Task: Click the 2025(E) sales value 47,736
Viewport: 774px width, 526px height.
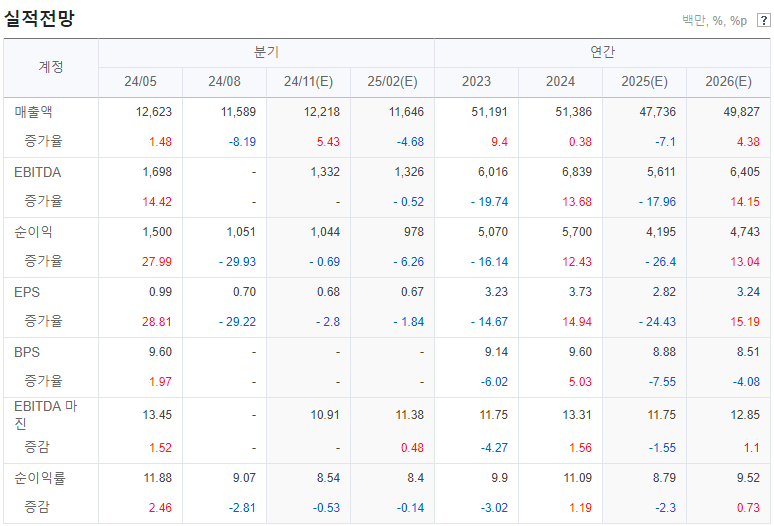Action: click(x=658, y=112)
